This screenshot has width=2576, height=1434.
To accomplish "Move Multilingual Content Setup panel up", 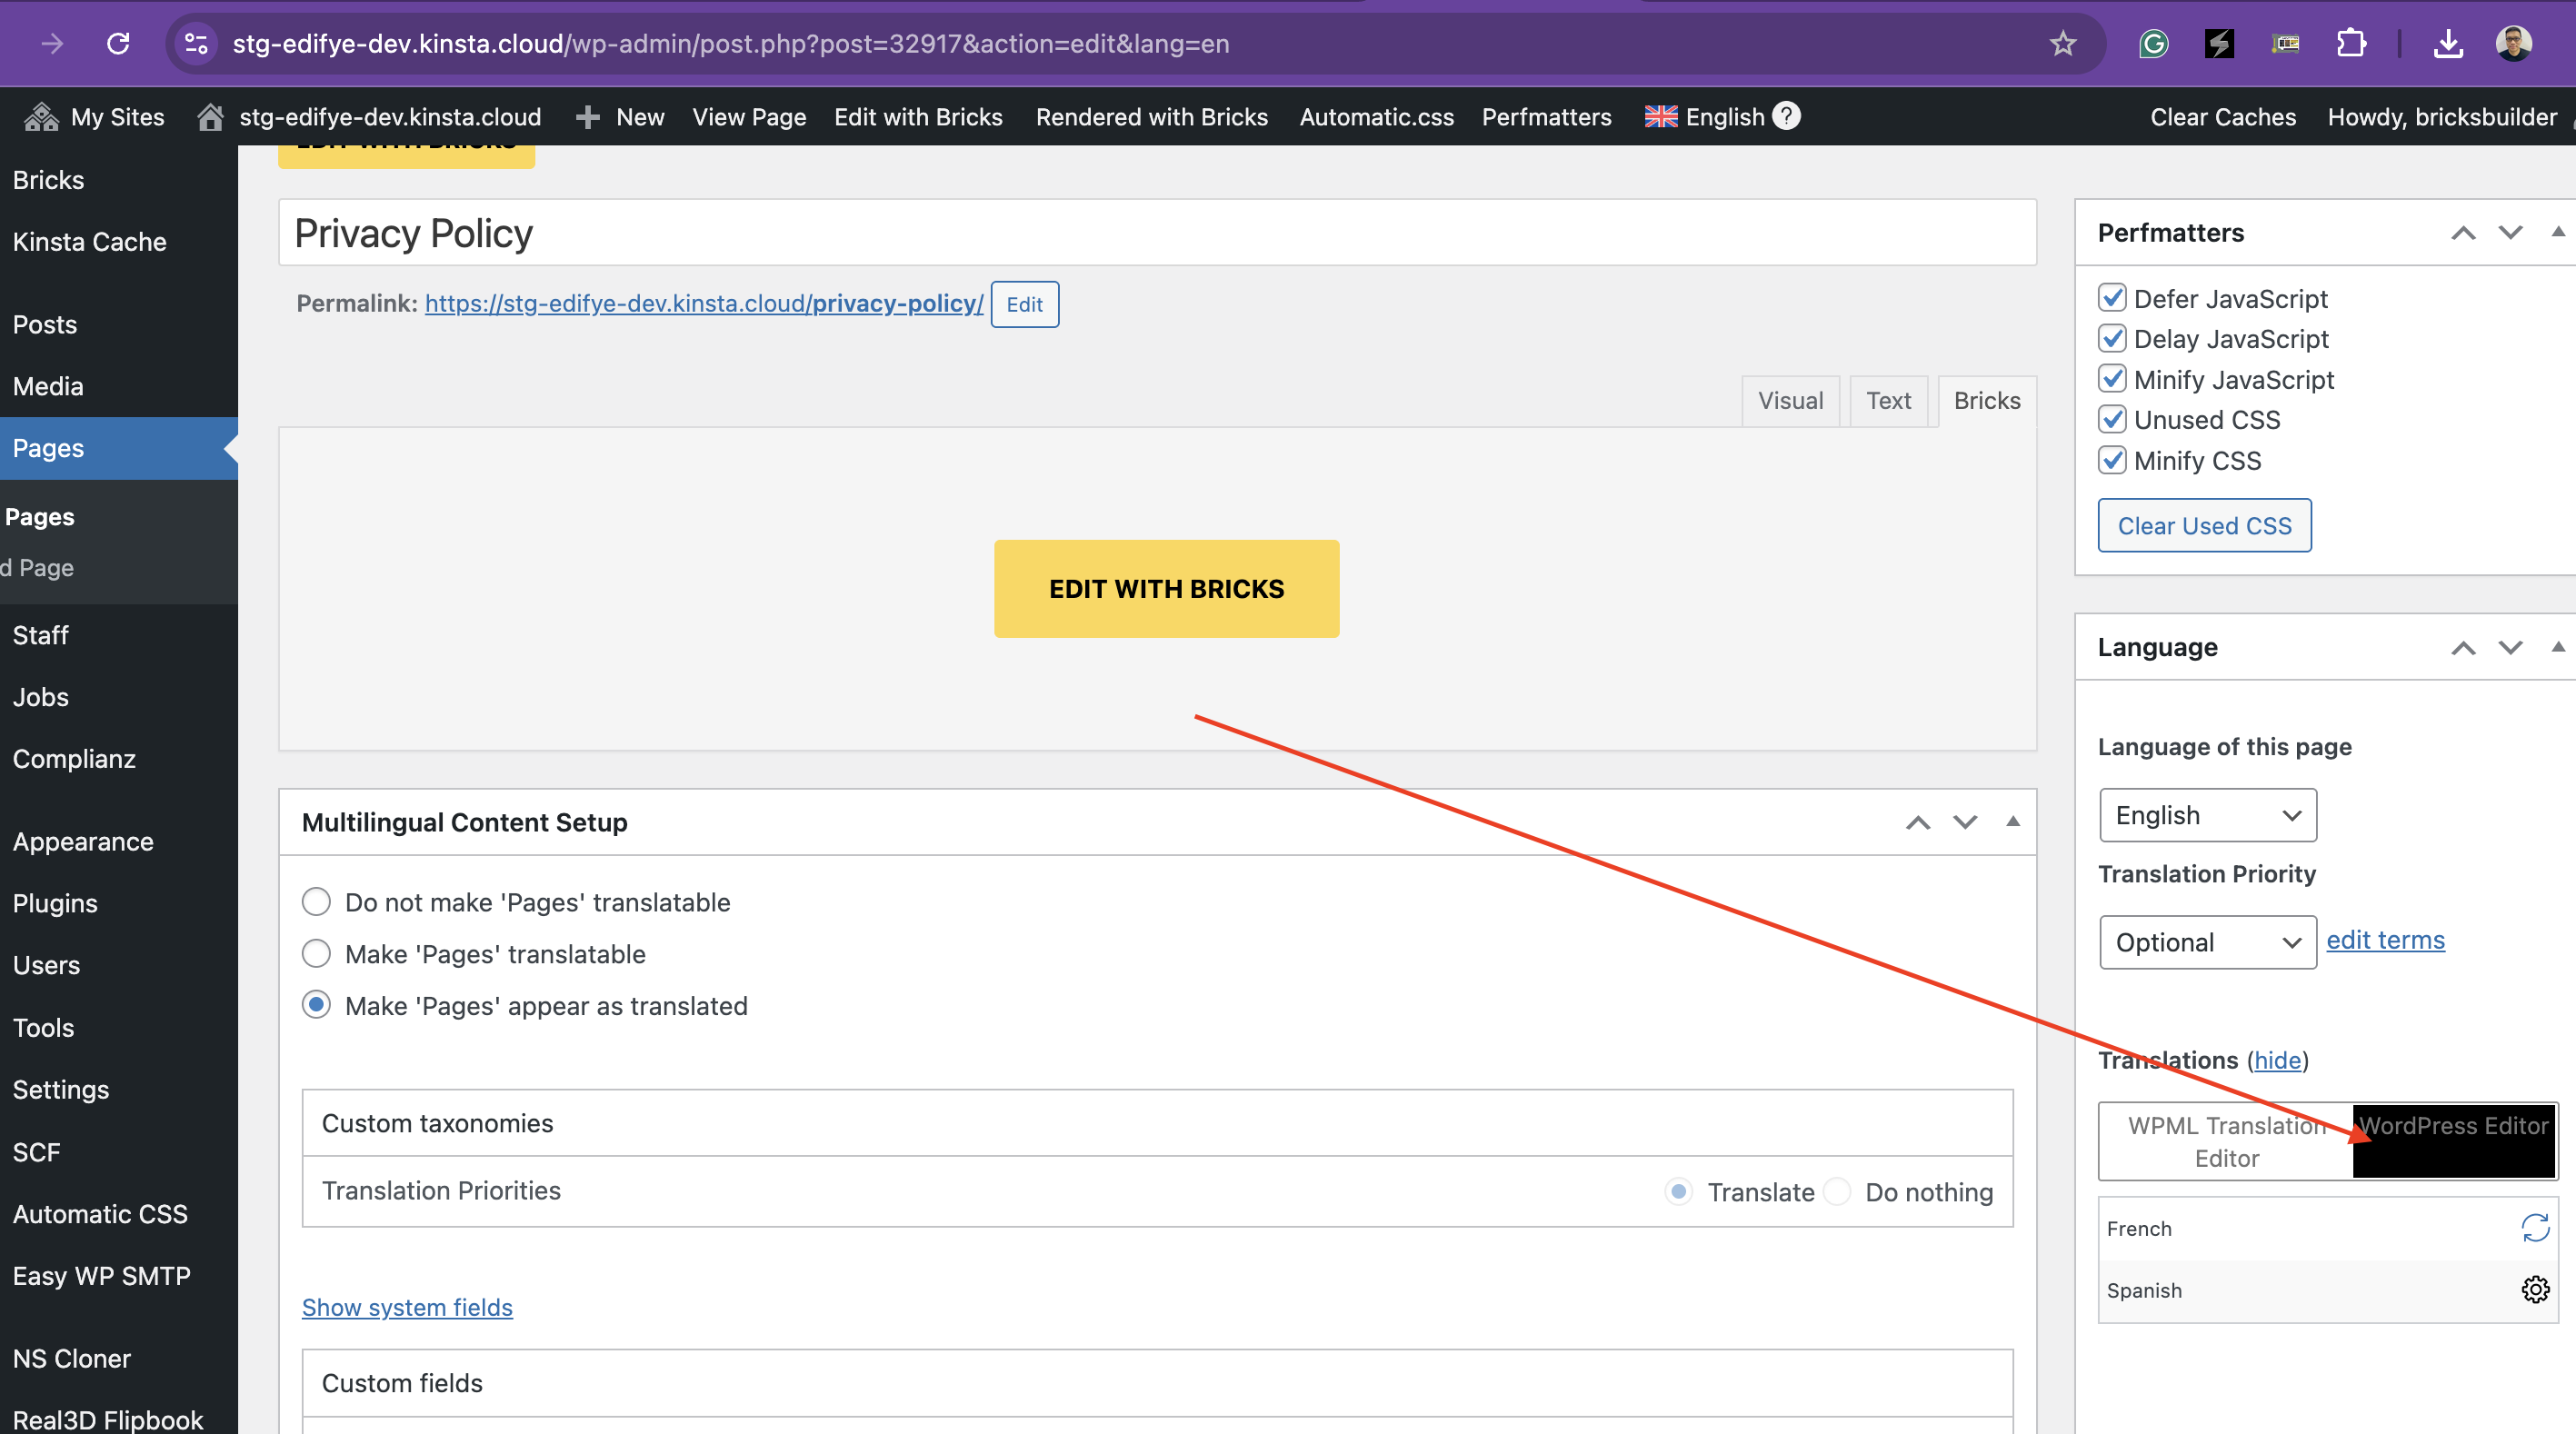I will click(x=1917, y=823).
